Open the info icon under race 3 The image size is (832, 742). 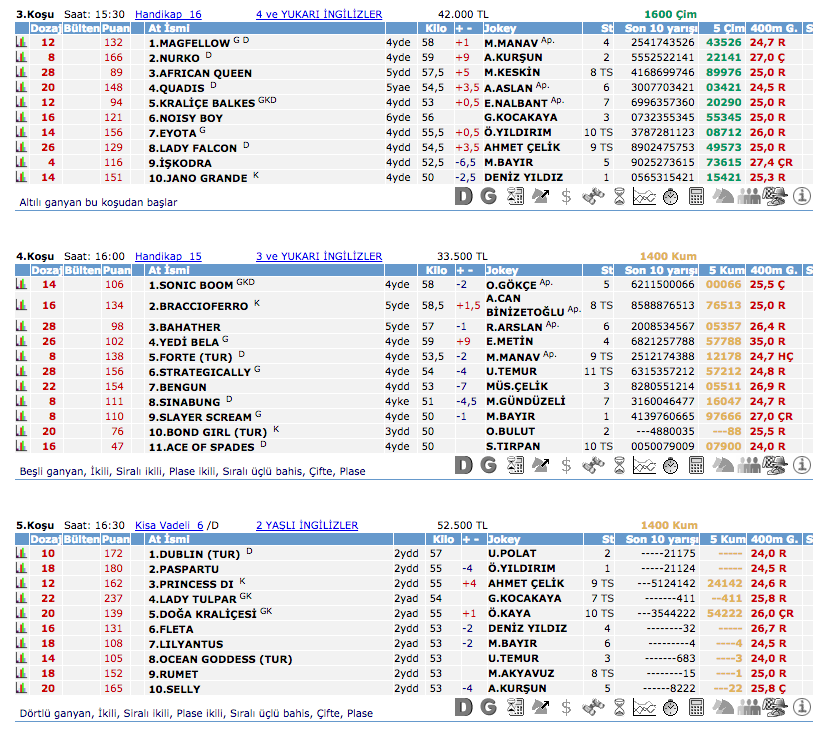[x=801, y=197]
